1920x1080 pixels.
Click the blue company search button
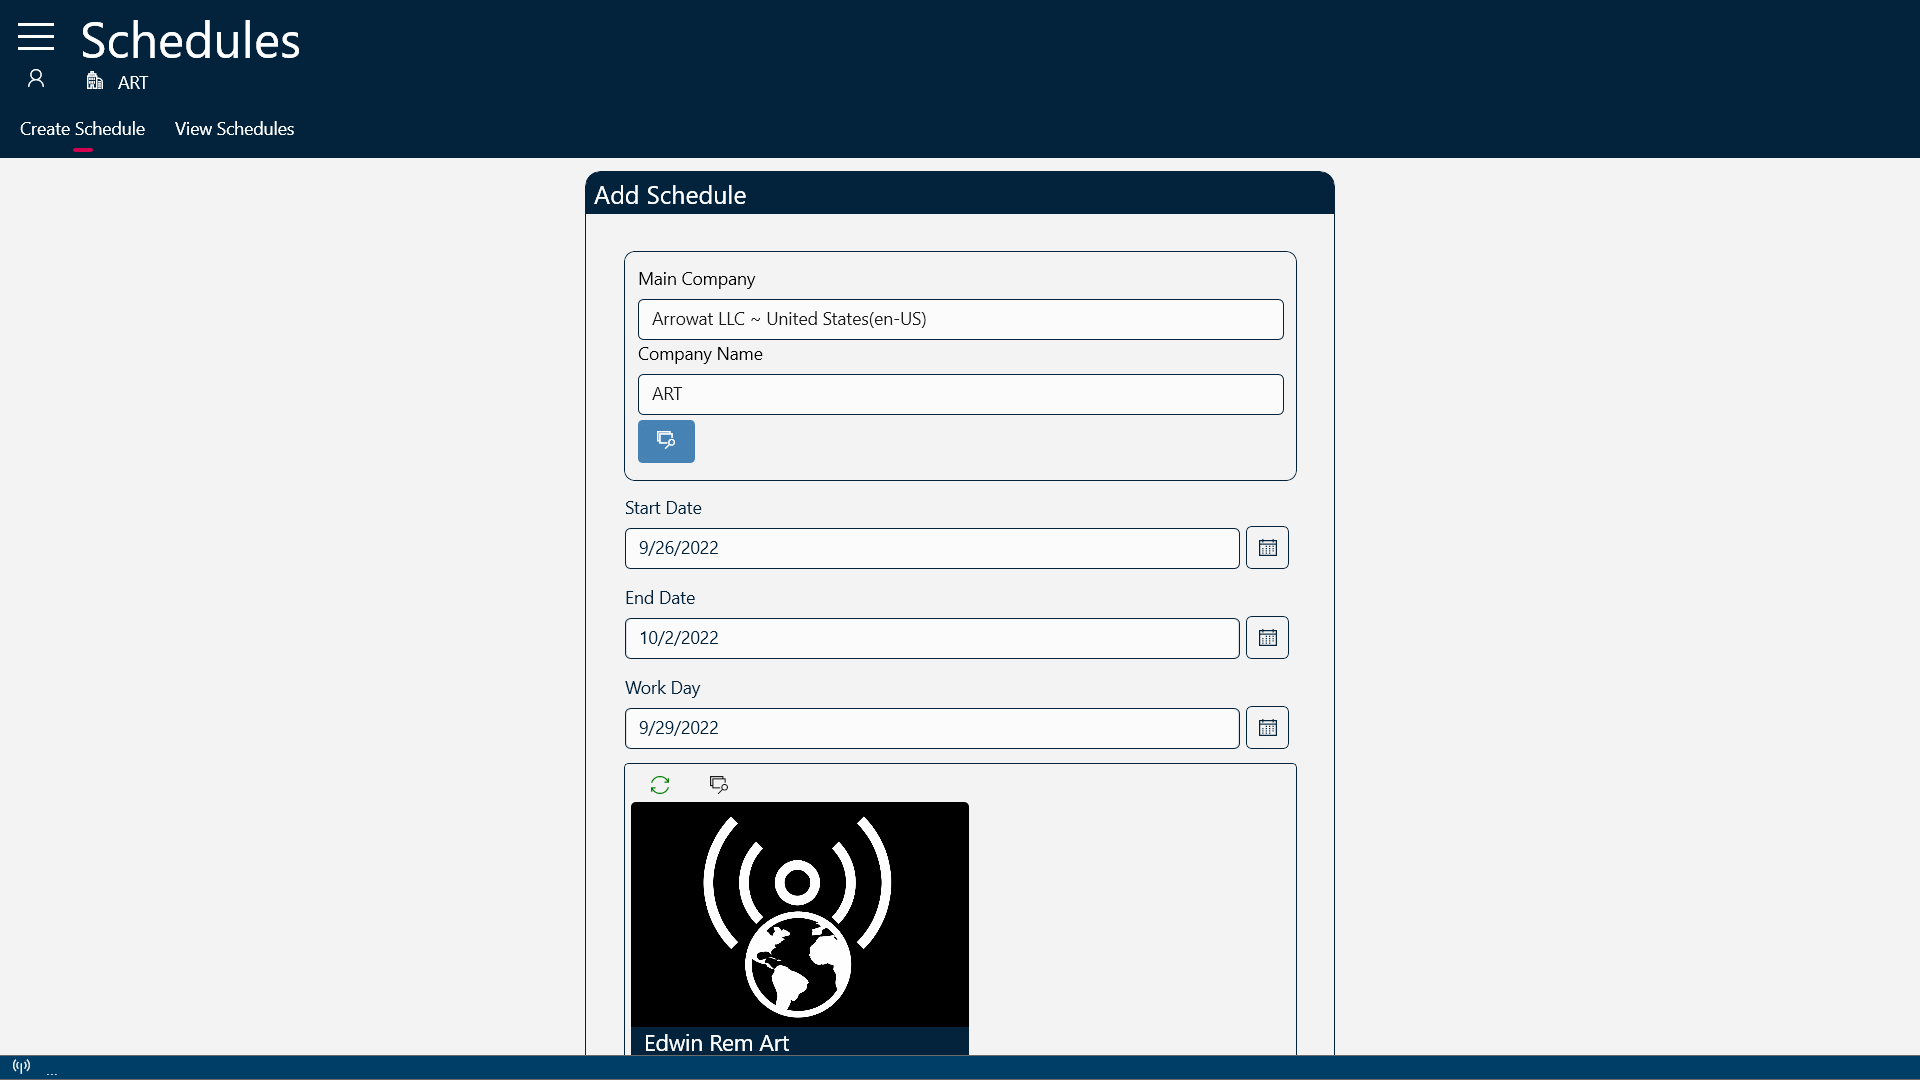(666, 441)
